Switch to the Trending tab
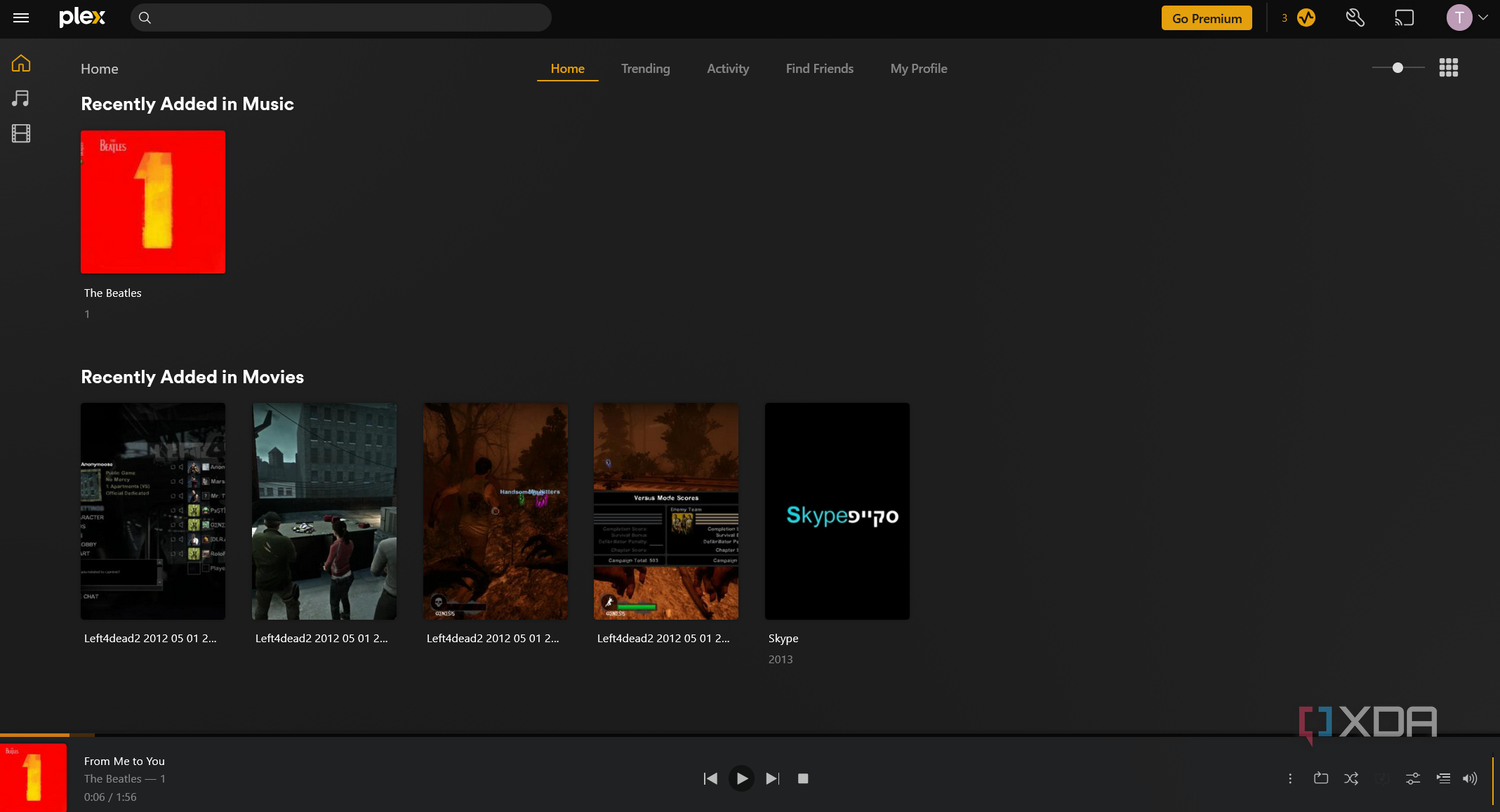The image size is (1500, 812). (x=645, y=68)
